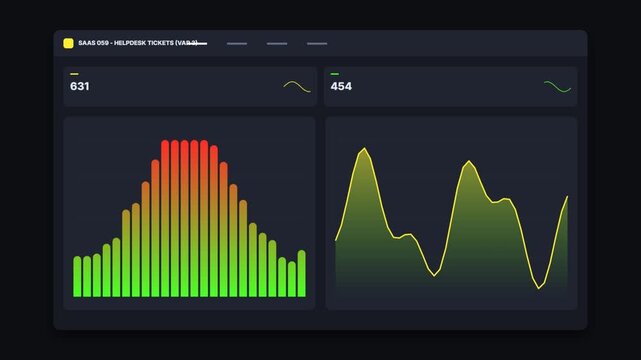Click the second peak of the area chart
The image size is (641, 360).
coord(468,161)
